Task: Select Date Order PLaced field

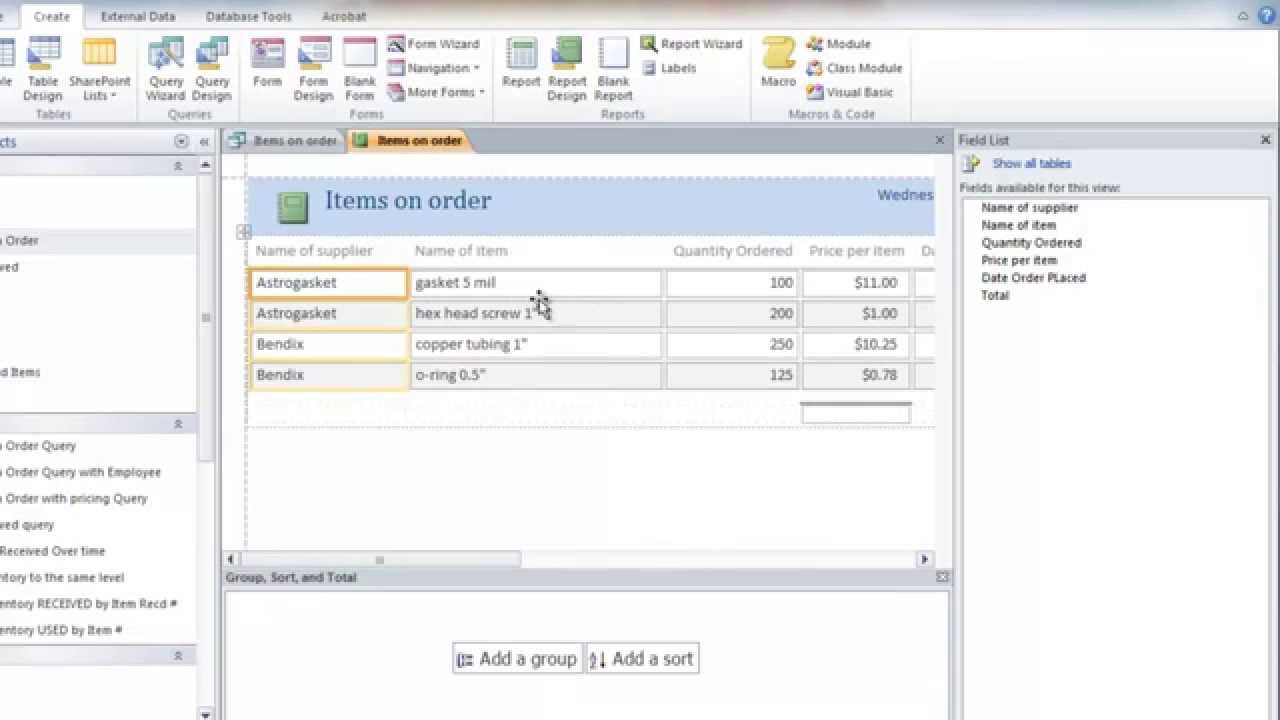Action: (1033, 278)
